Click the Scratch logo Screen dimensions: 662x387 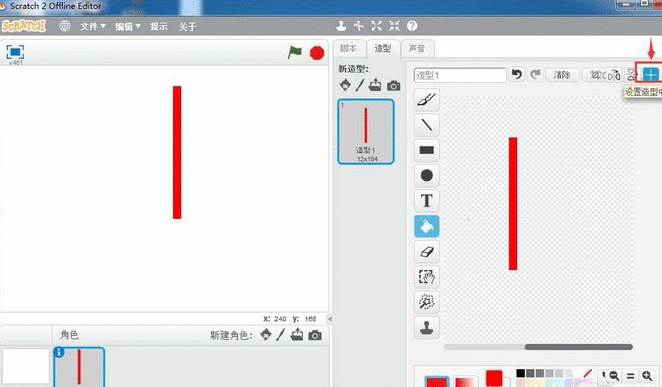coord(24,26)
